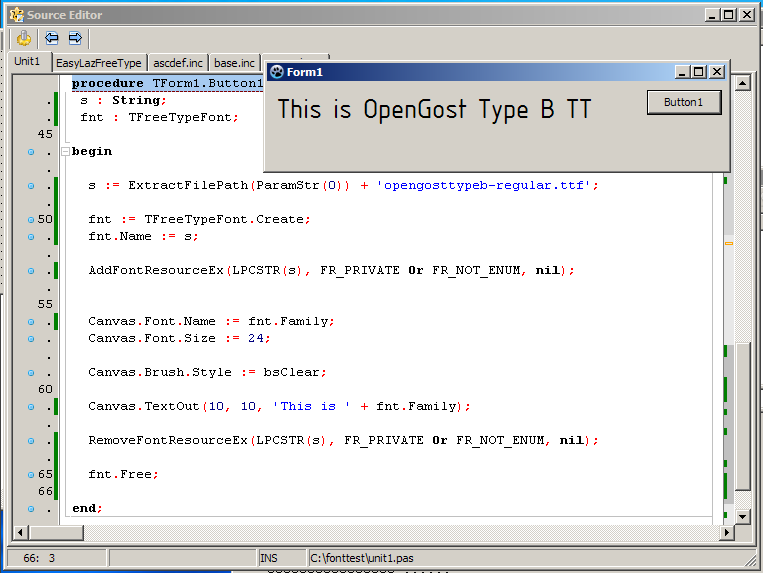The image size is (763, 573).
Task: Click gutter dot beside the fnt.Free line
Action: click(x=31, y=474)
